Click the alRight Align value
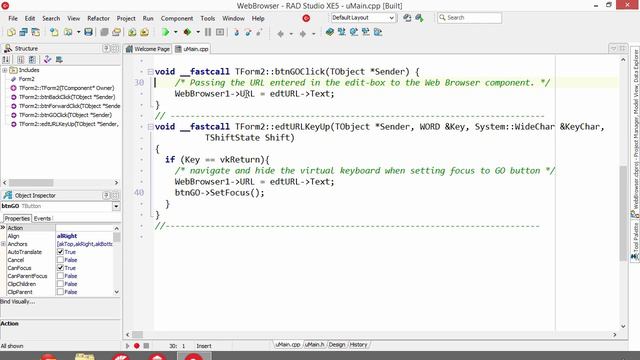 click(x=67, y=236)
